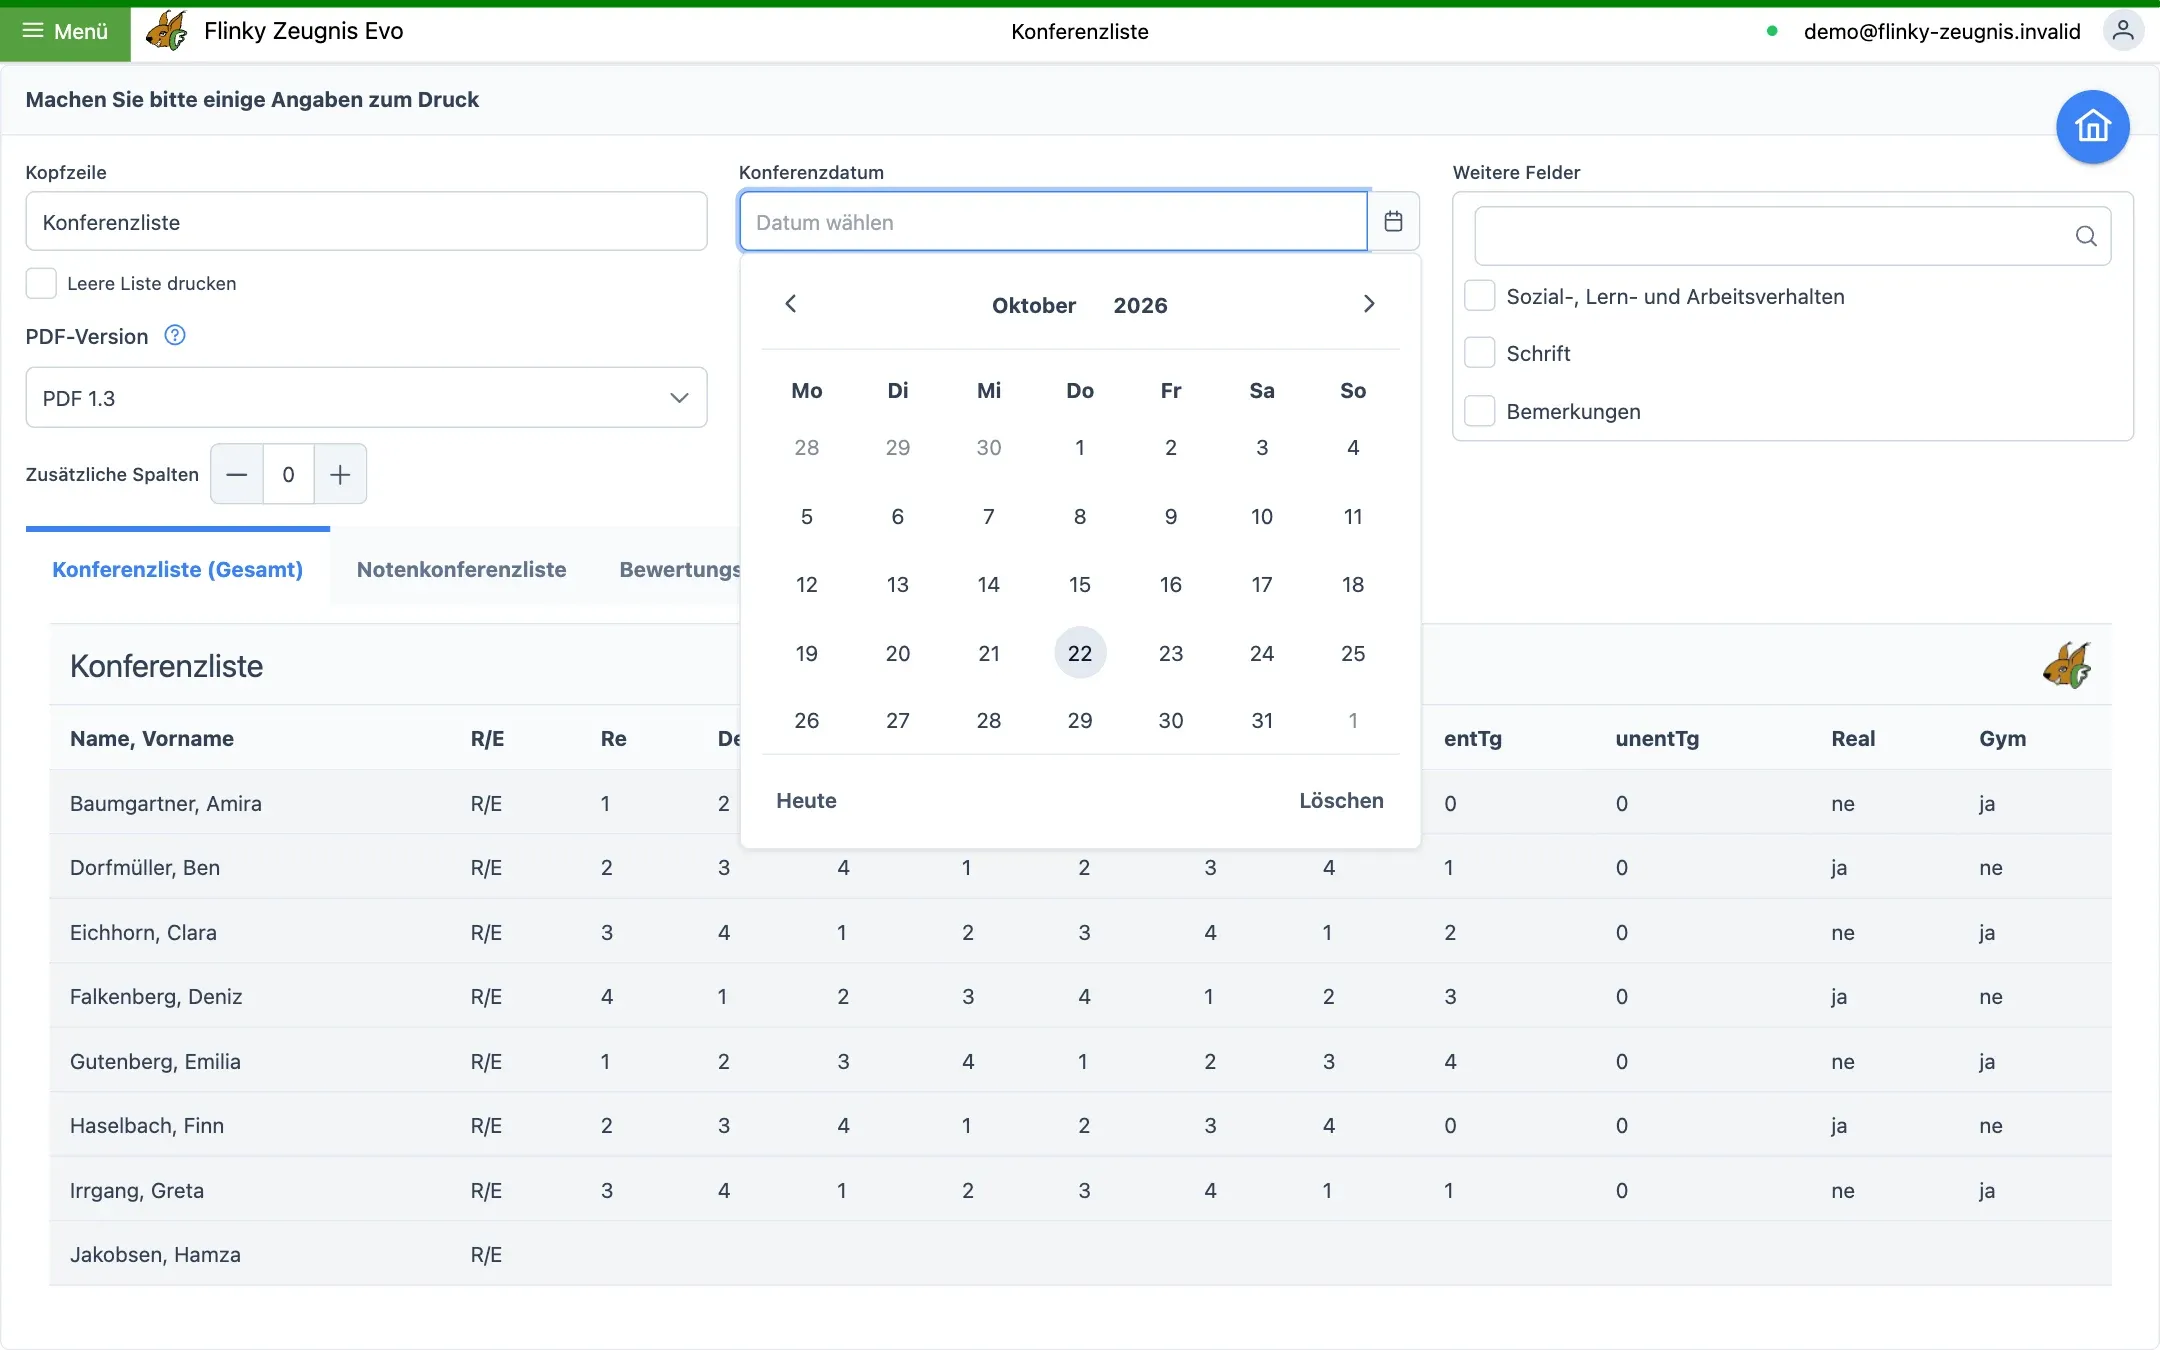Click demo@flinky-zeugnis.invalid account text
This screenshot has width=2160, height=1350.
point(1941,31)
